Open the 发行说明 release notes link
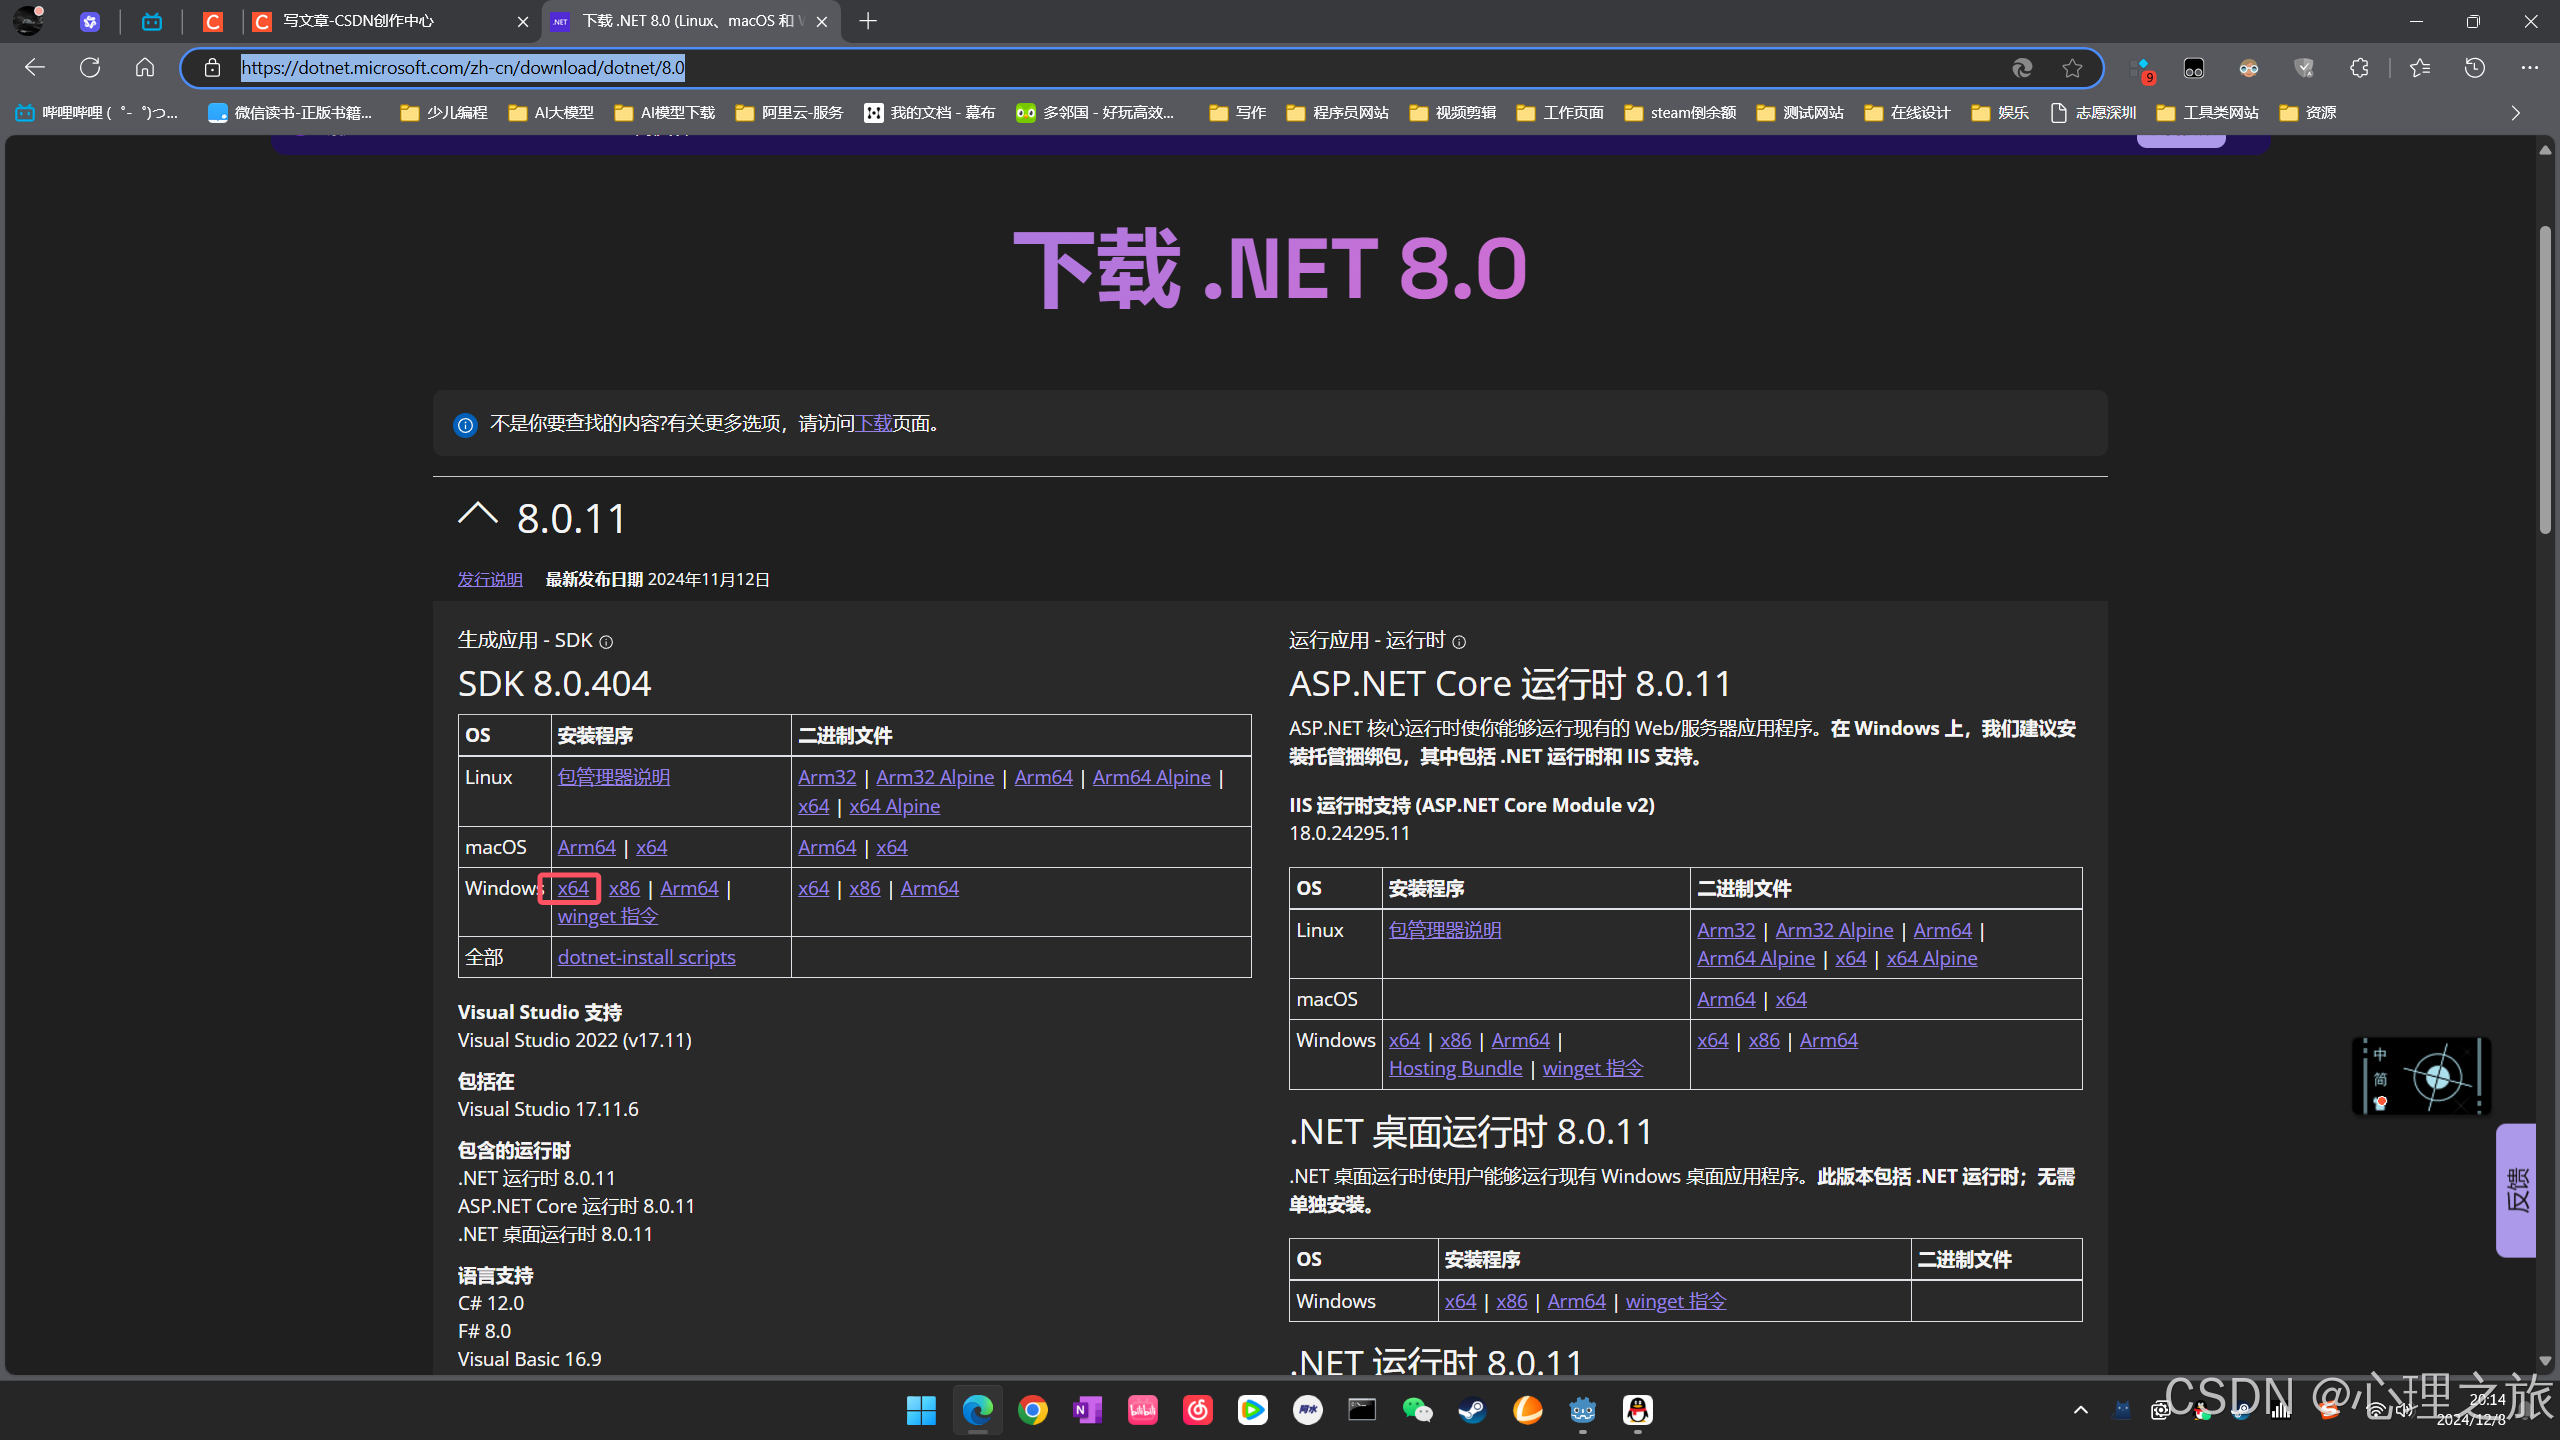Viewport: 2560px width, 1440px height. (489, 579)
